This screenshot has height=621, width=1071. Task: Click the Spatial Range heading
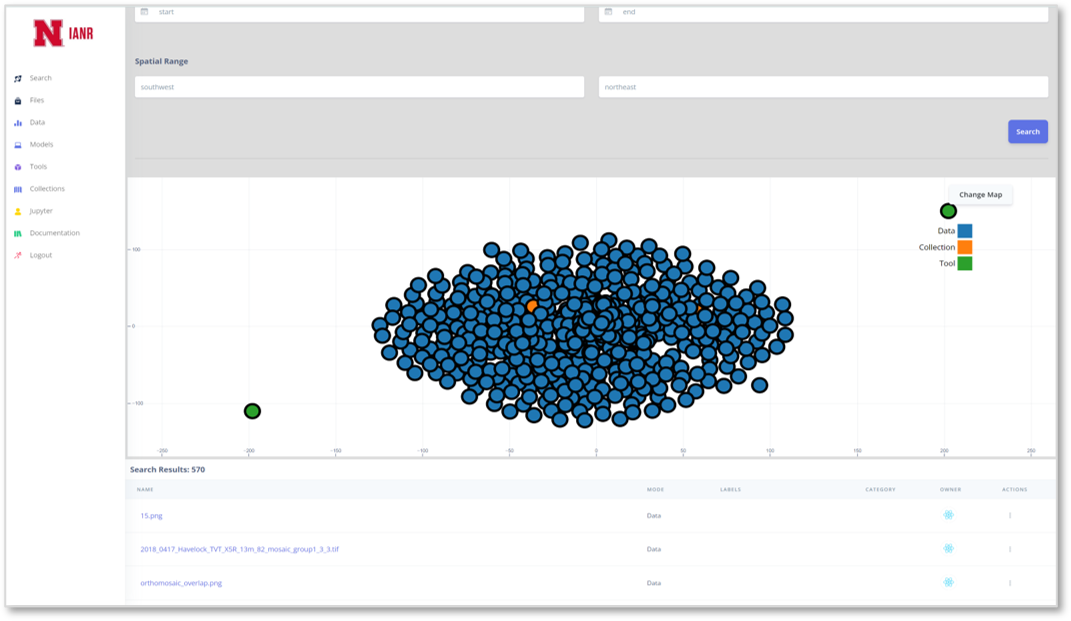(161, 61)
